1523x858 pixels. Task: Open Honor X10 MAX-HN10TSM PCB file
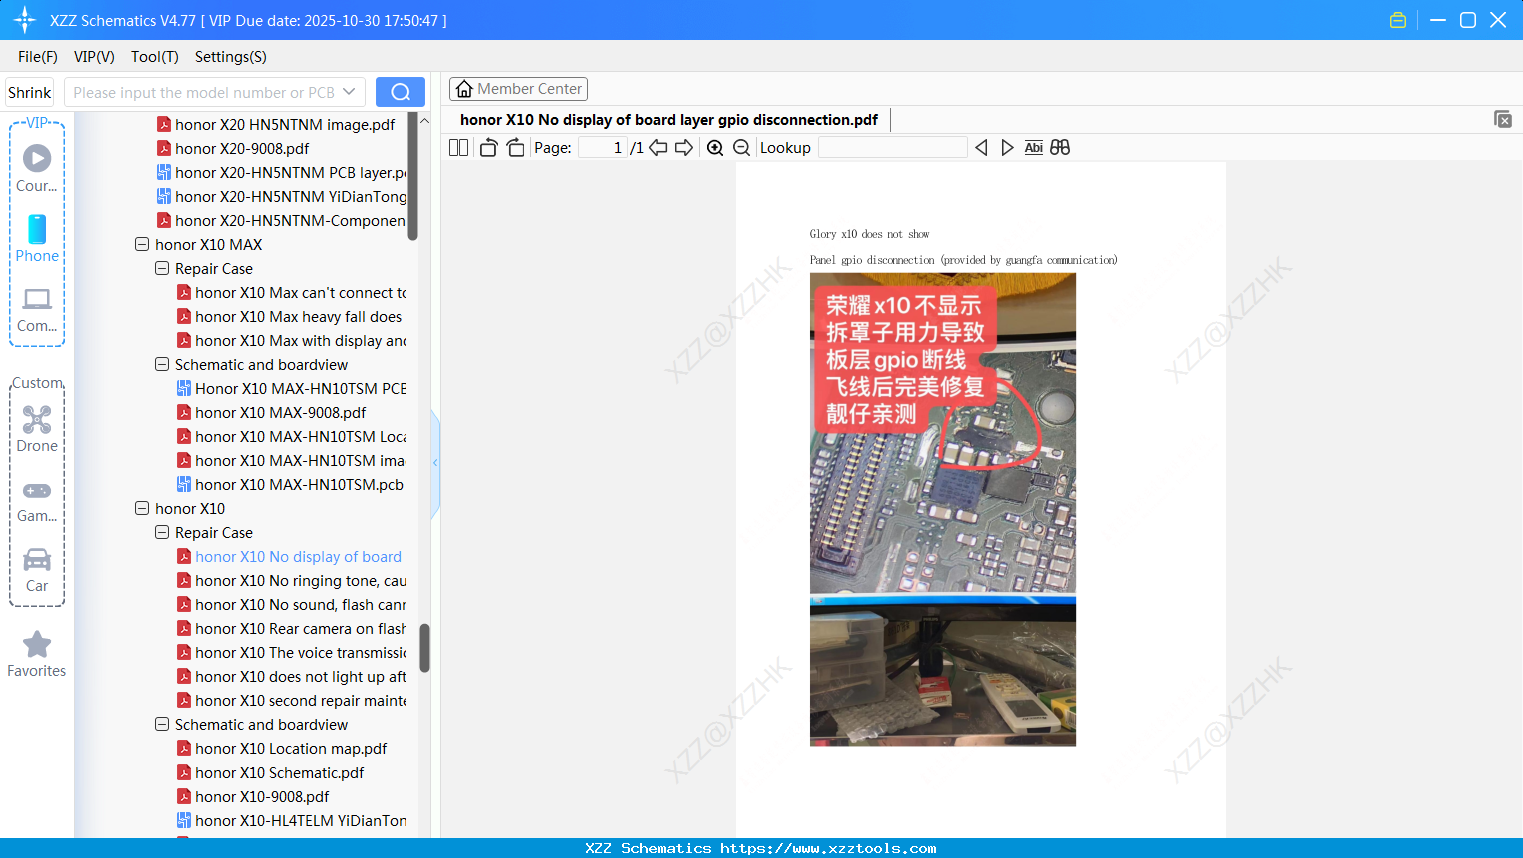292,388
